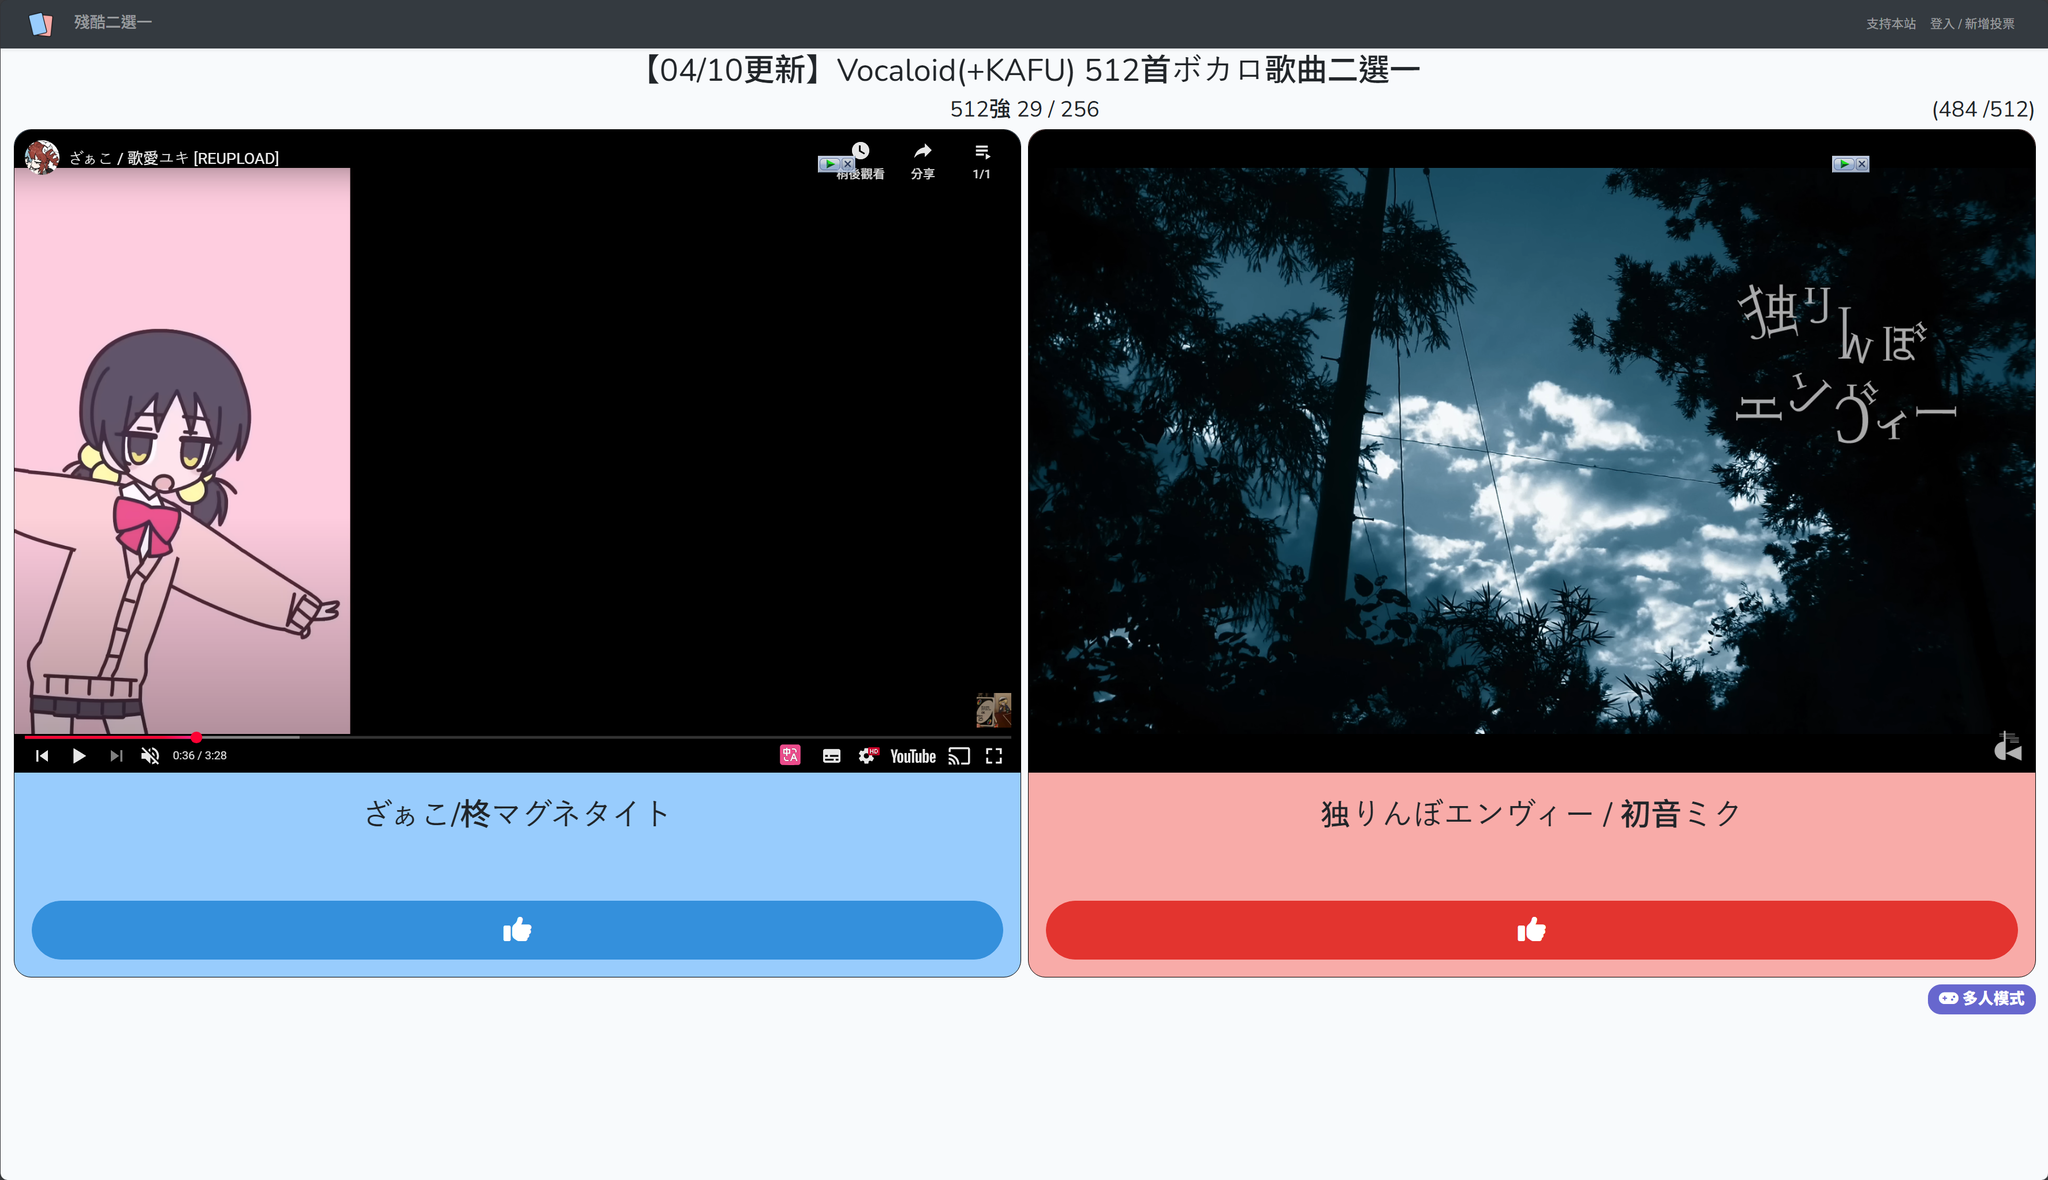Play the left video

coord(79,756)
